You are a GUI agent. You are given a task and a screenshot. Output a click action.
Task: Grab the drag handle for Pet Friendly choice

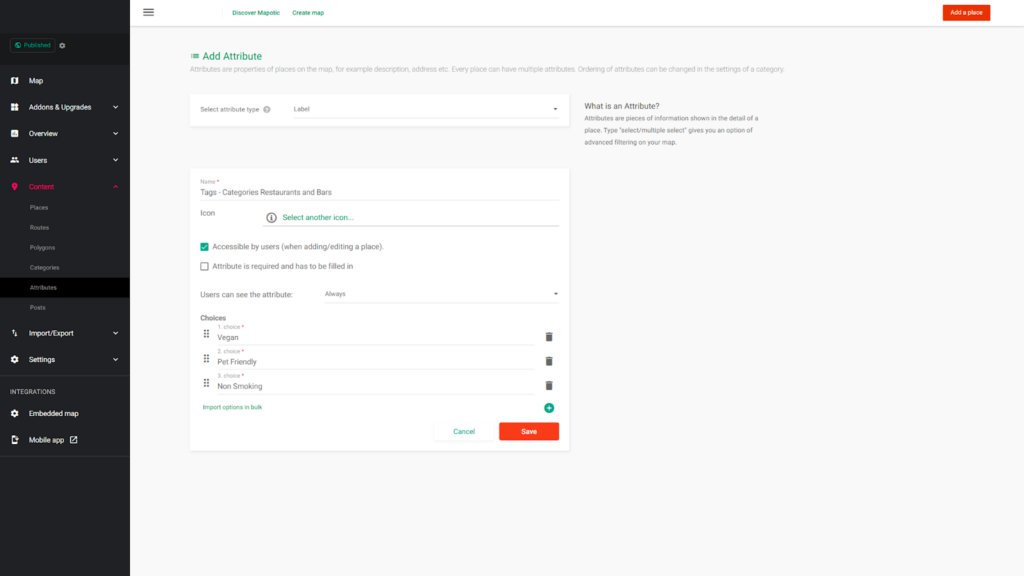(206, 359)
